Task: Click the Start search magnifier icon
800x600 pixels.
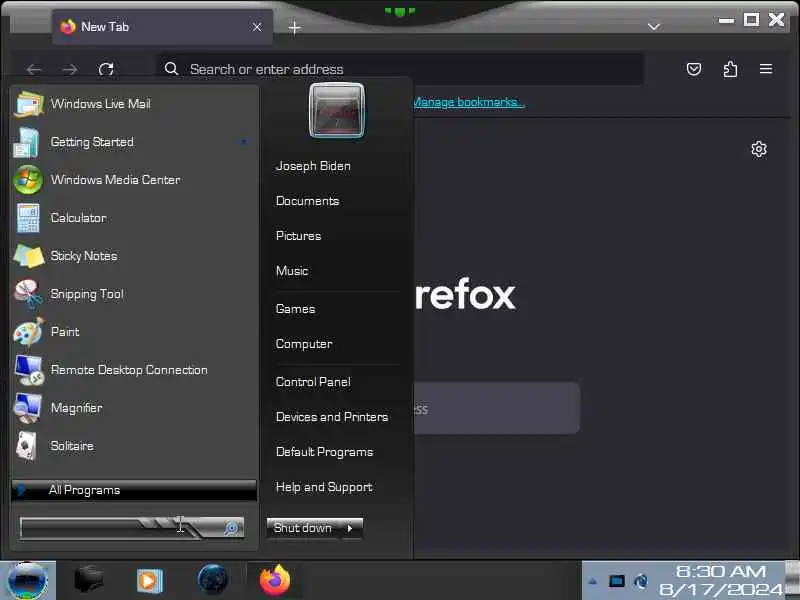Action: click(232, 528)
